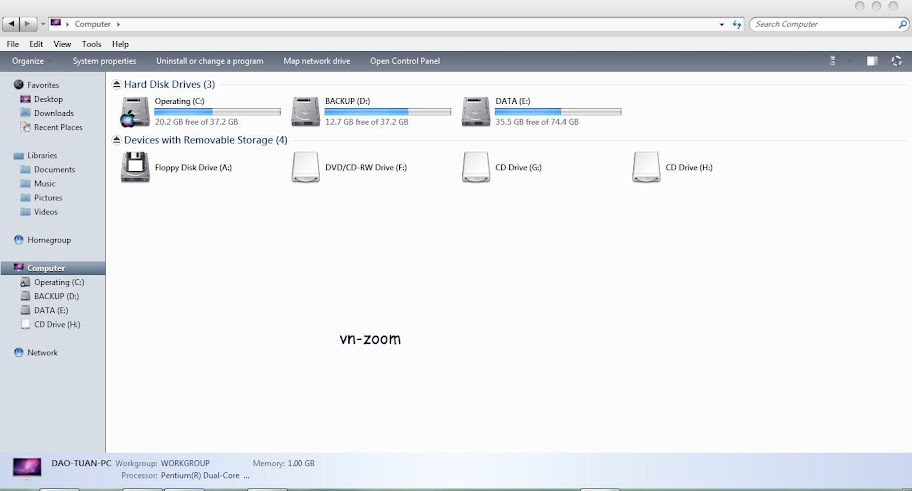Click Network in the navigation pane
Image resolution: width=912 pixels, height=491 pixels.
click(42, 353)
